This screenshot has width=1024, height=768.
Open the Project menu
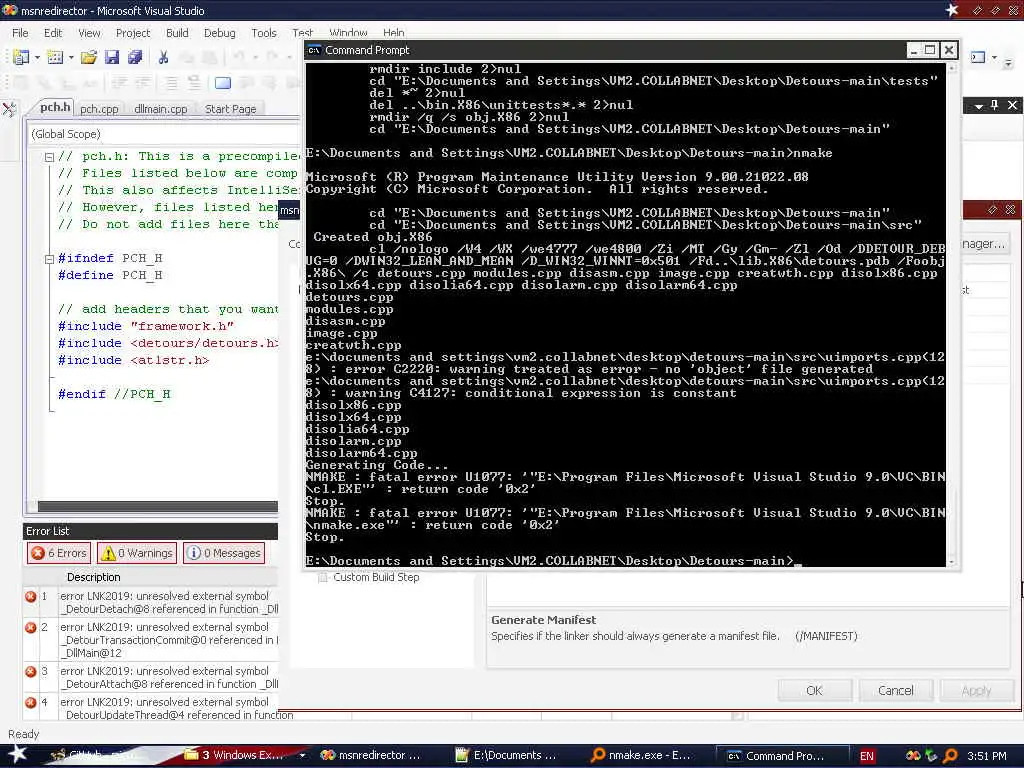click(133, 33)
